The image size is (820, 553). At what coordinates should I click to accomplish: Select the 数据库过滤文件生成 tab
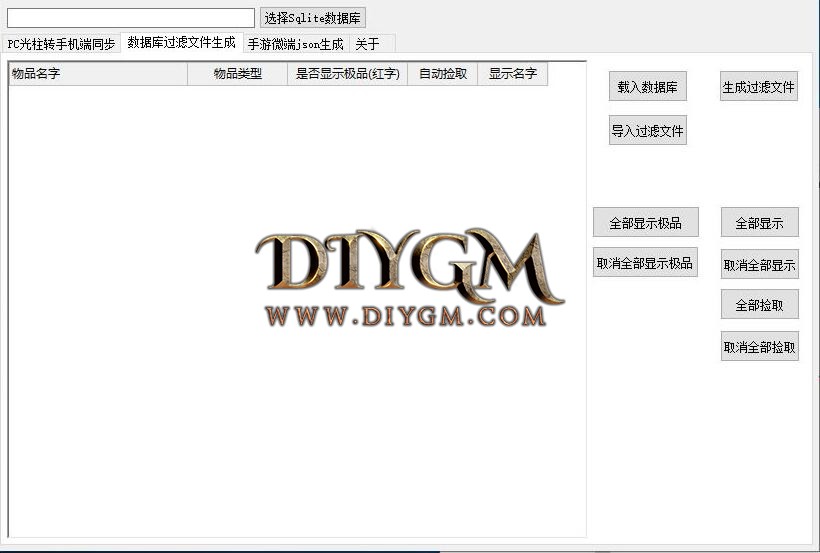(x=181, y=42)
